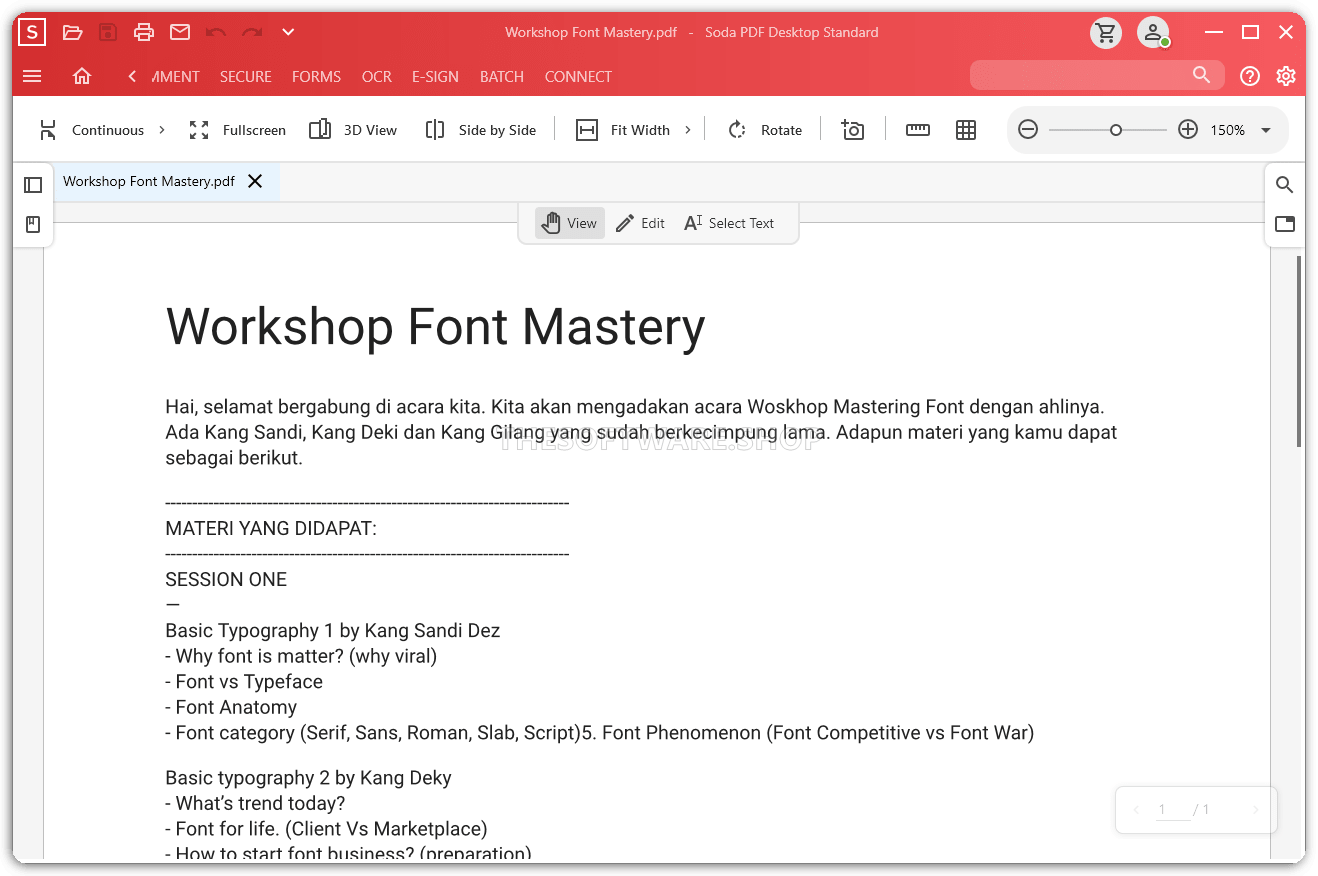The height and width of the screenshot is (876, 1318).
Task: Expand the quick access toolbar chevron
Action: tap(288, 32)
